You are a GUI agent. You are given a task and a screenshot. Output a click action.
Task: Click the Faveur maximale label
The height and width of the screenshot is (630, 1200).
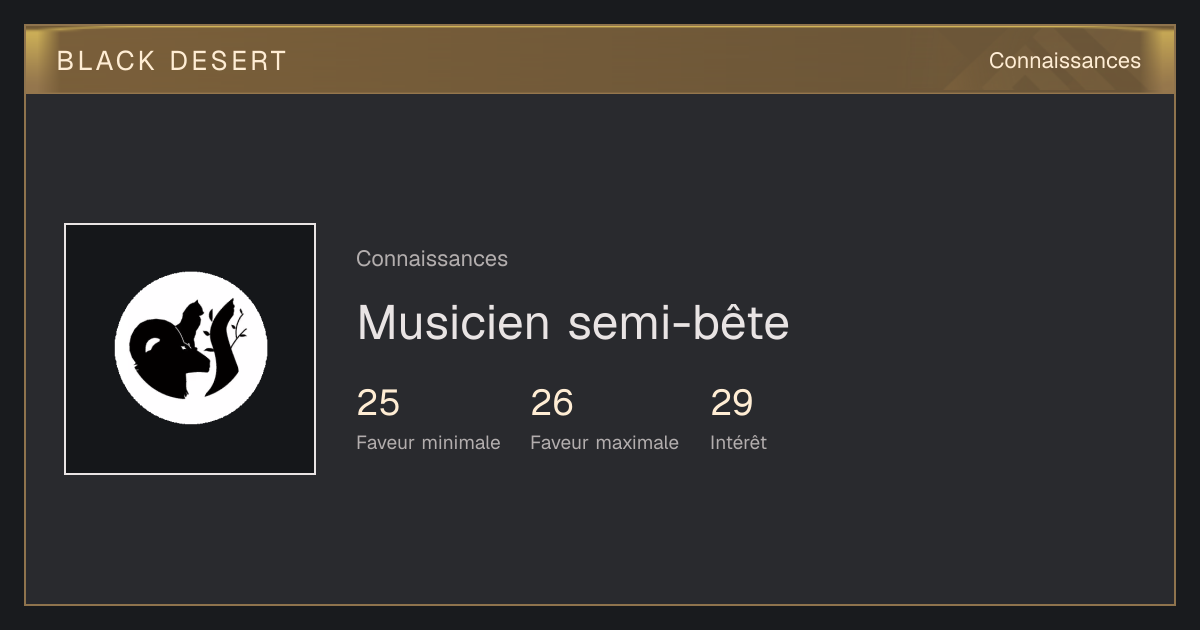(604, 443)
